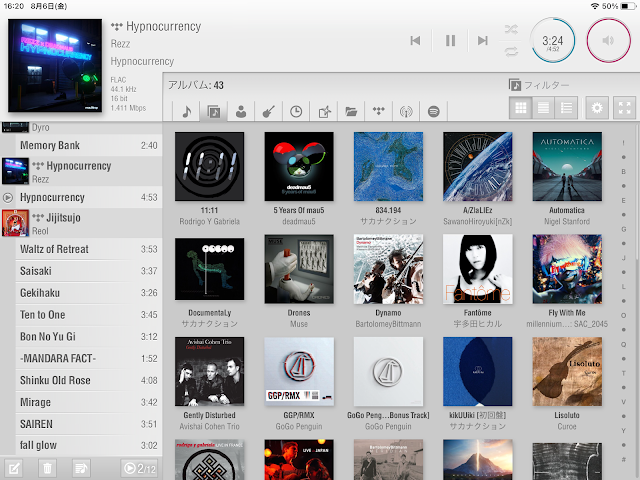Open the kikUUiki album cover
Viewport: 640px width, 480px height.
point(478,371)
